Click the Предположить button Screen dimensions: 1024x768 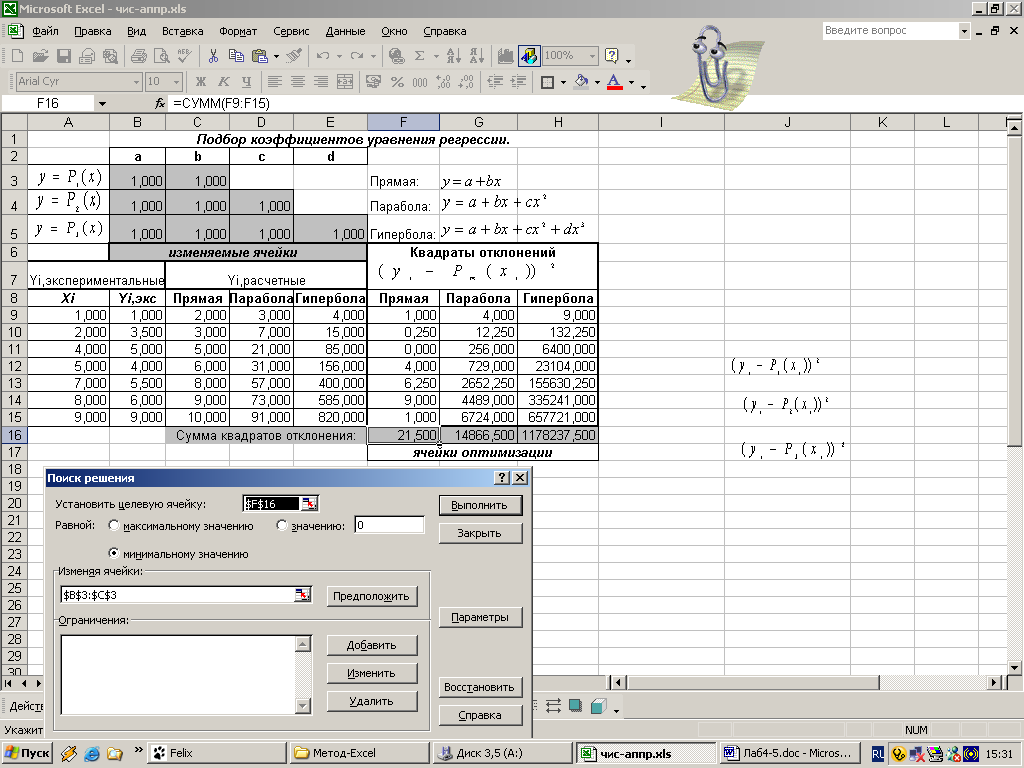coord(372,596)
